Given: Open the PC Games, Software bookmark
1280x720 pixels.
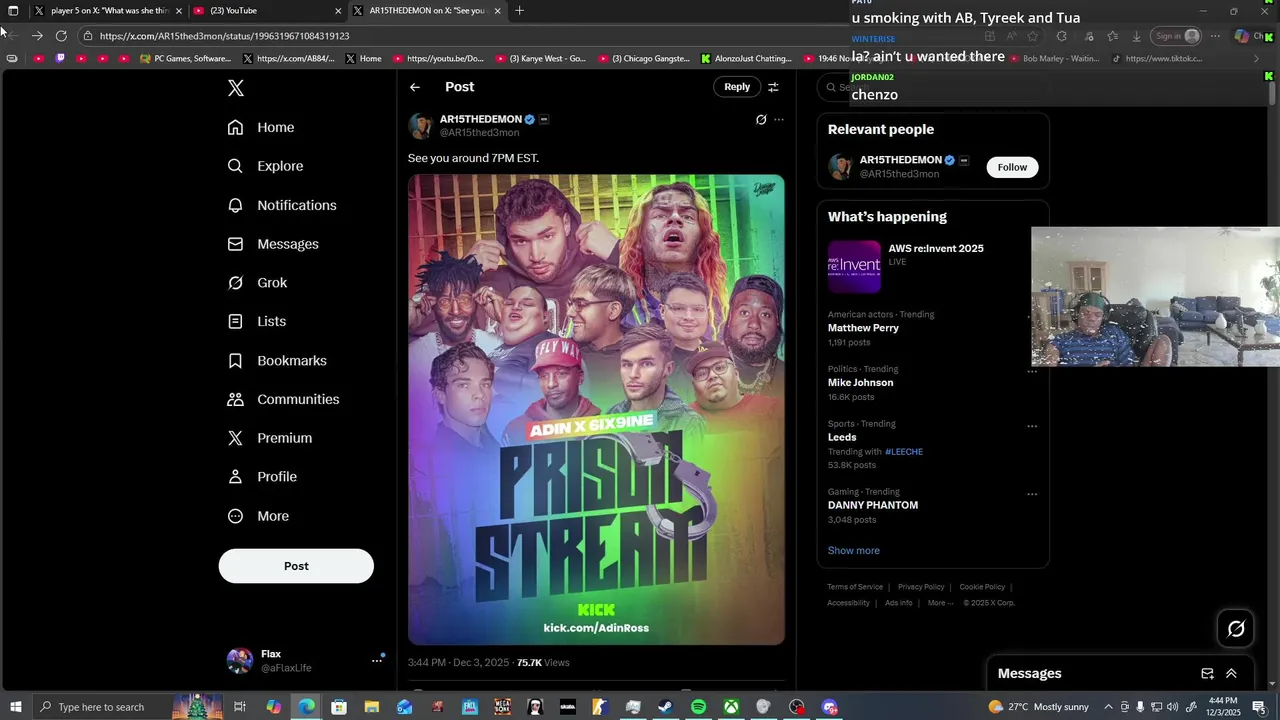Looking at the screenshot, I should (186, 59).
